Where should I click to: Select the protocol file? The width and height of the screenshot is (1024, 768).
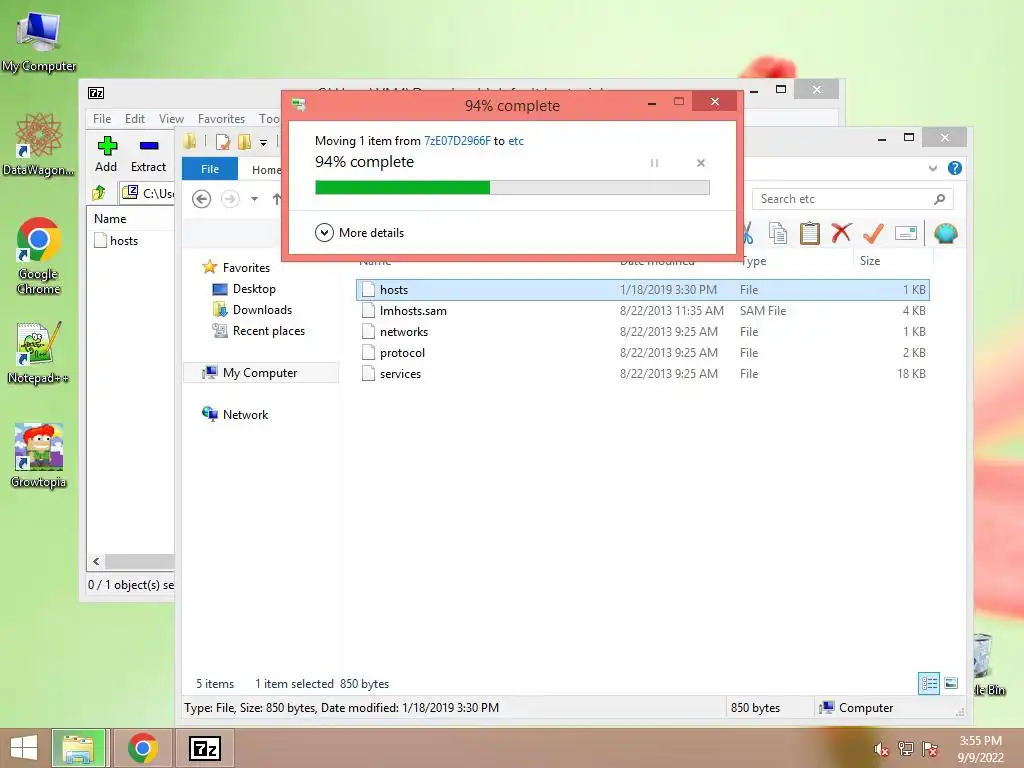(x=643, y=352)
